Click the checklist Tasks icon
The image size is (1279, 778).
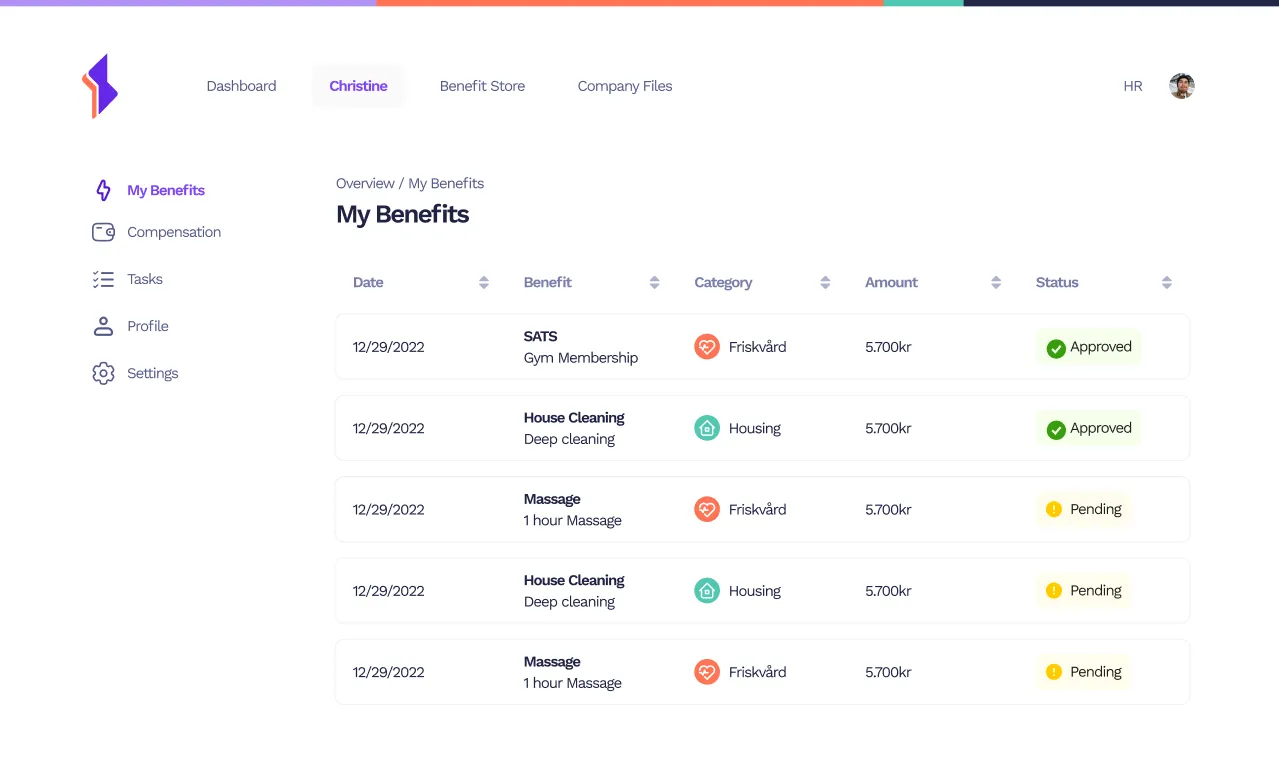[x=103, y=279]
